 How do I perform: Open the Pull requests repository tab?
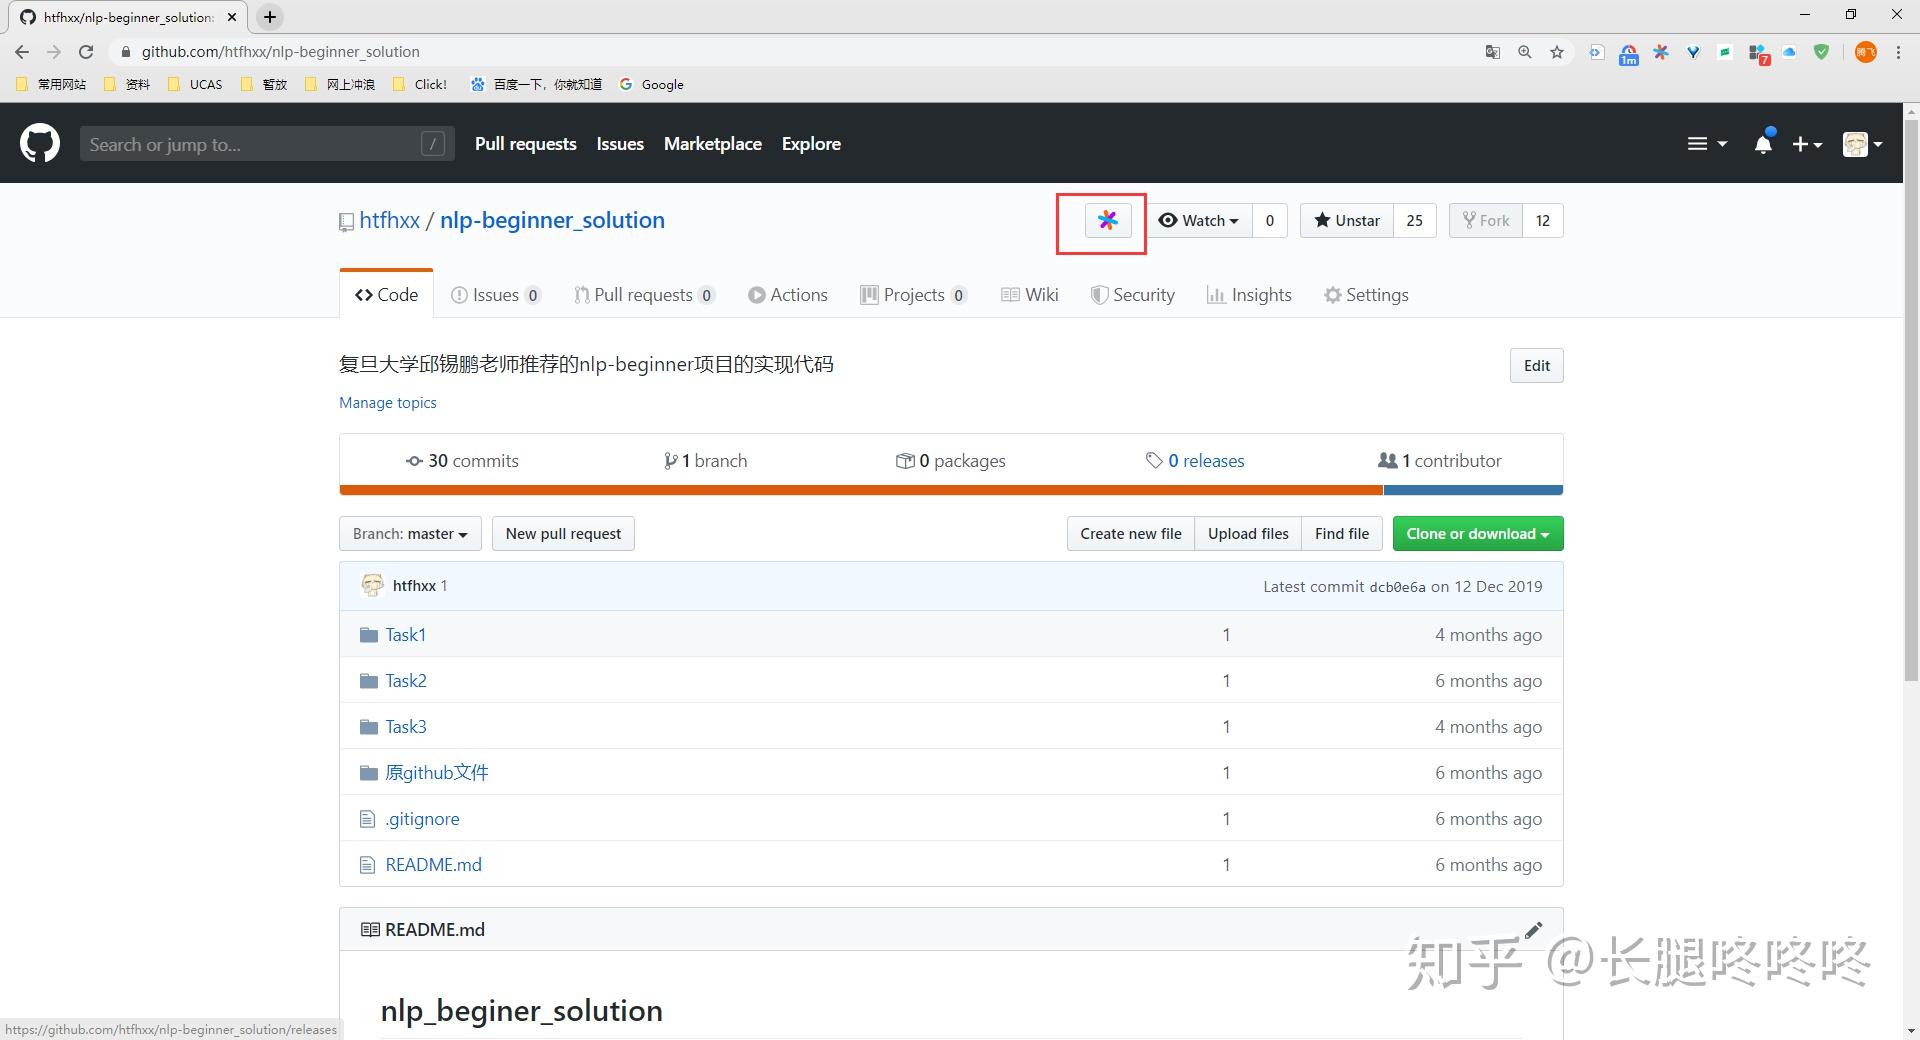(644, 294)
